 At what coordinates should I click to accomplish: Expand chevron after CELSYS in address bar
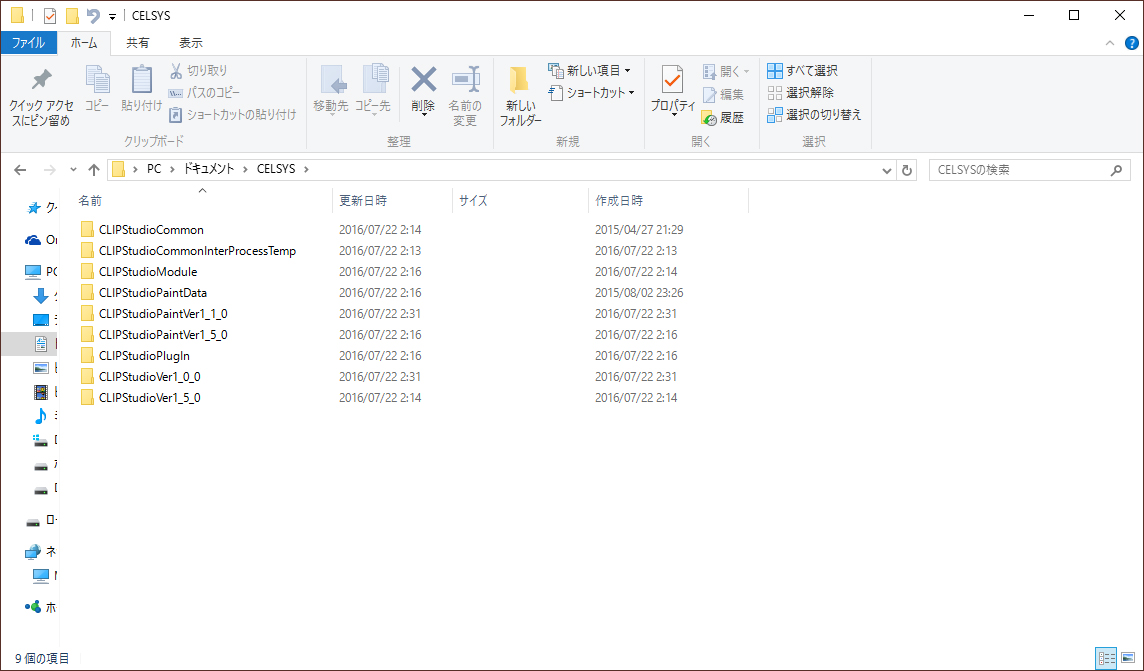306,169
